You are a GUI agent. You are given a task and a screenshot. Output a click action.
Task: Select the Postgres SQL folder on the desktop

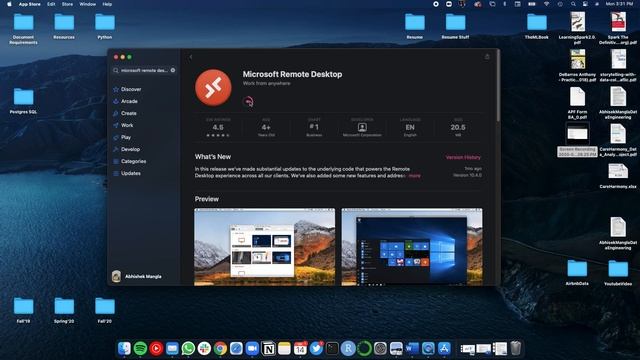tap(23, 100)
